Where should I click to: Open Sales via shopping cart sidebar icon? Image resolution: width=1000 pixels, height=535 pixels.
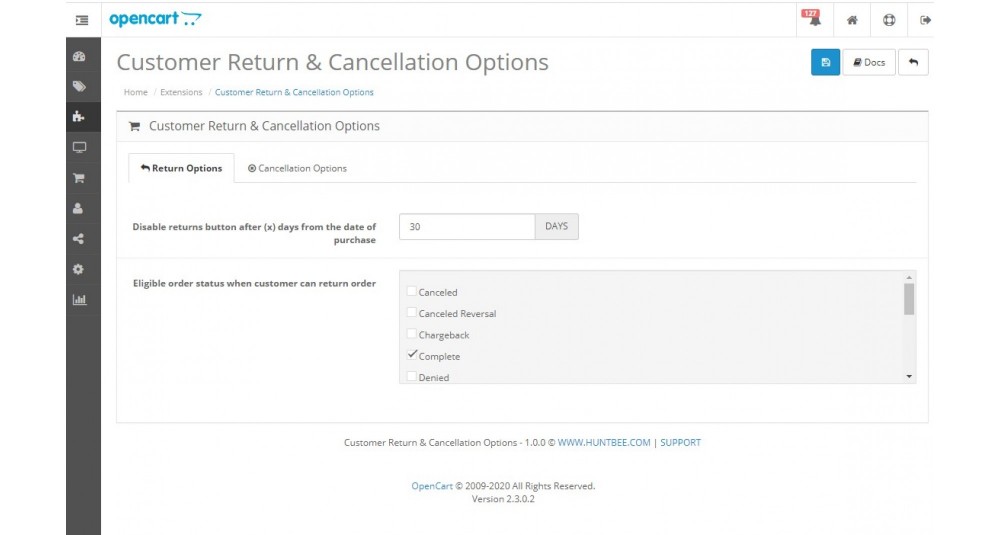pos(79,178)
